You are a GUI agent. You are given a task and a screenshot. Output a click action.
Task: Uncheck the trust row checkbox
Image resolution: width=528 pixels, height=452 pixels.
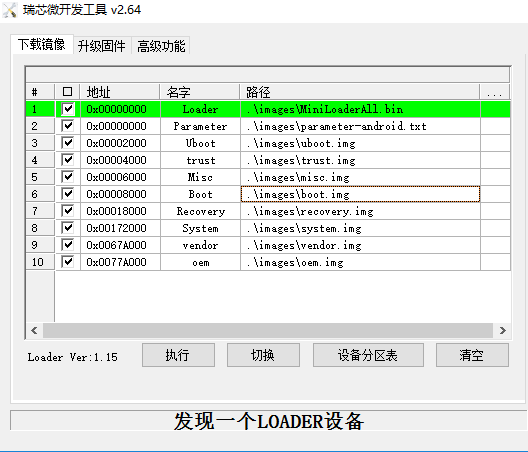point(68,160)
